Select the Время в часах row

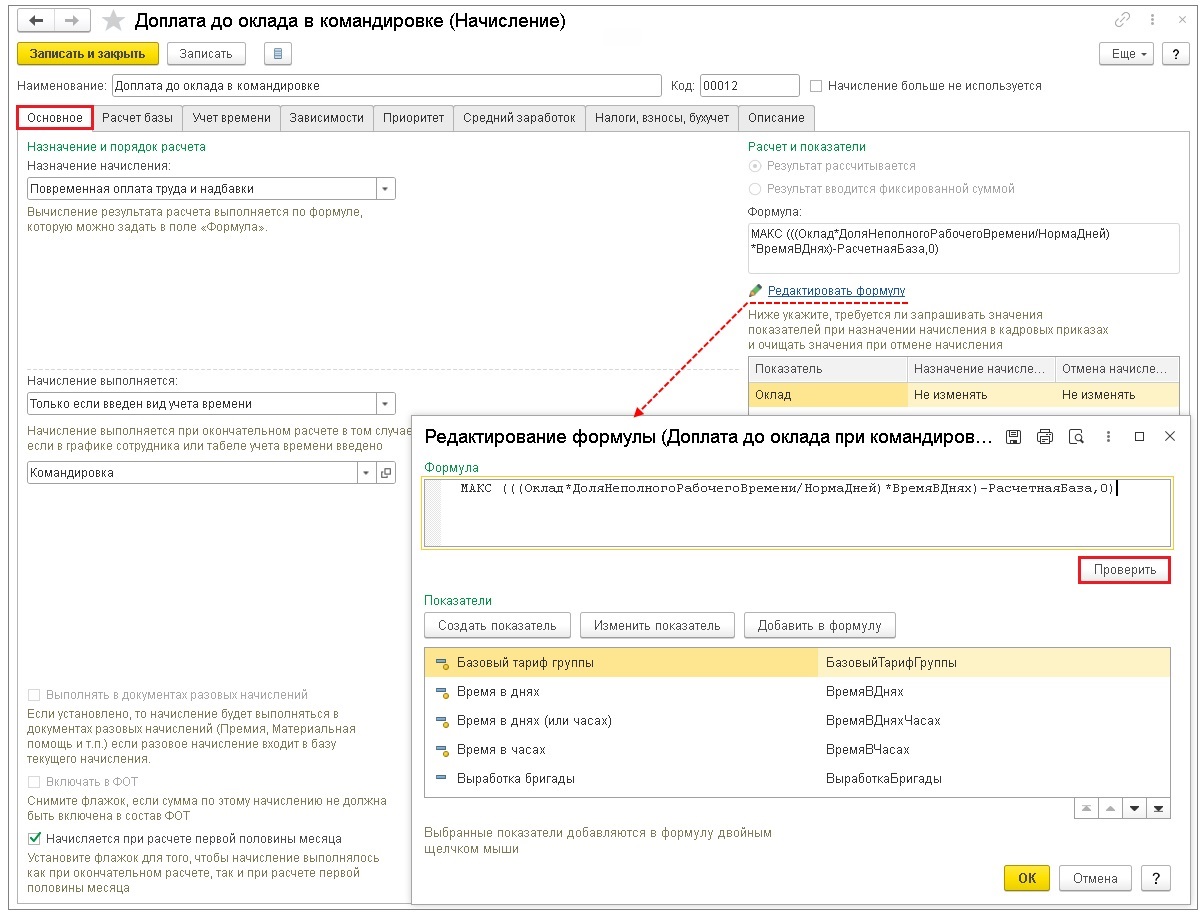[x=797, y=750]
